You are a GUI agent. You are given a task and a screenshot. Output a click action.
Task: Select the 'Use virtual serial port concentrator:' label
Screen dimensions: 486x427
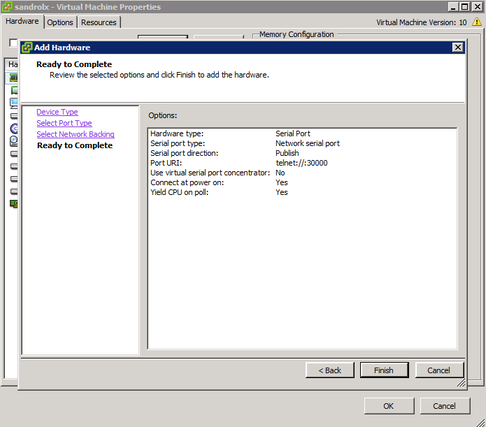(x=210, y=173)
